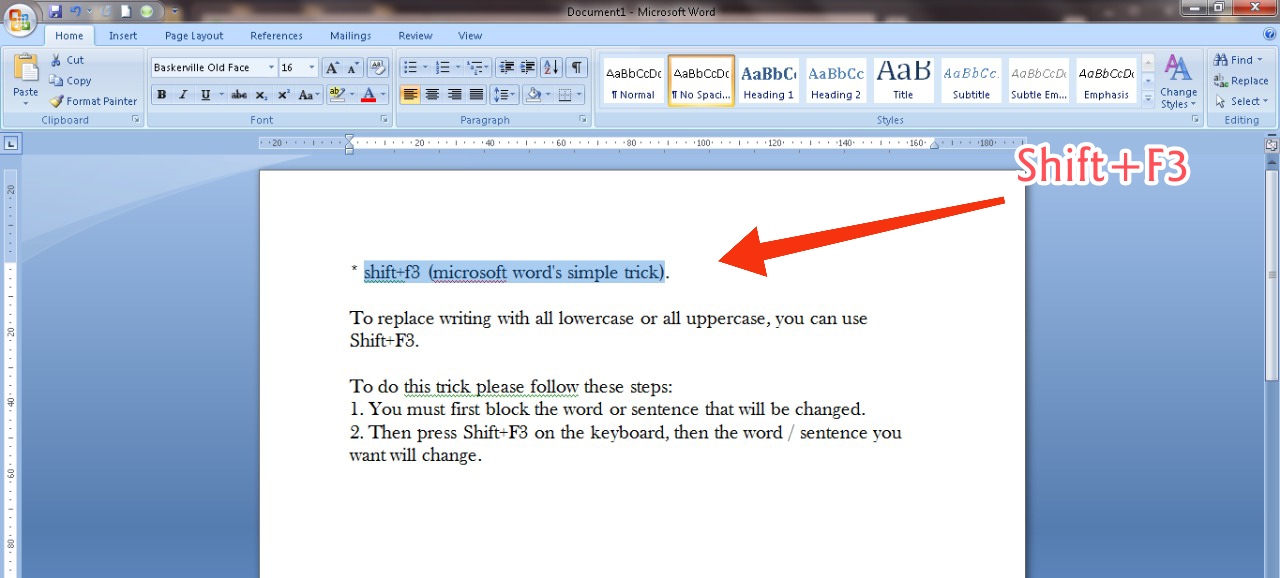Image resolution: width=1280 pixels, height=578 pixels.
Task: Toggle strikethrough formatting
Action: (238, 95)
